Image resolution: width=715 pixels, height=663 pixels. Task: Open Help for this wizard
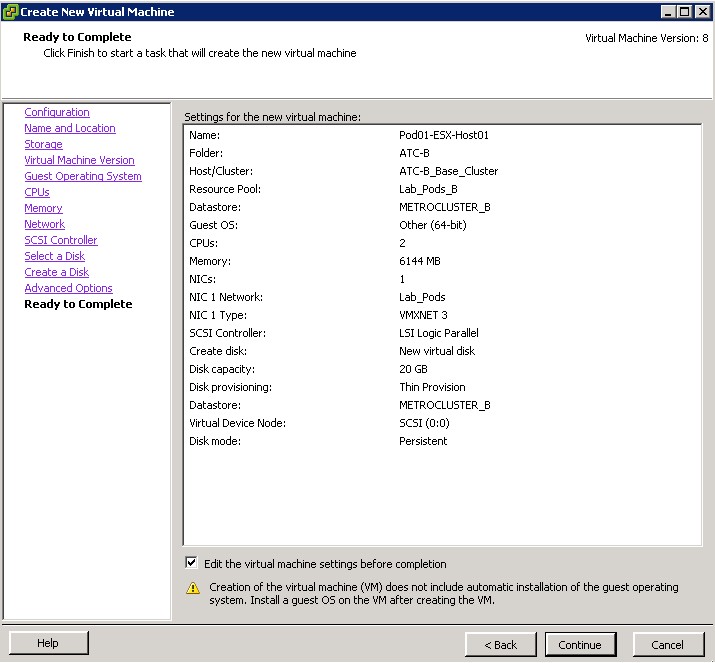point(48,644)
